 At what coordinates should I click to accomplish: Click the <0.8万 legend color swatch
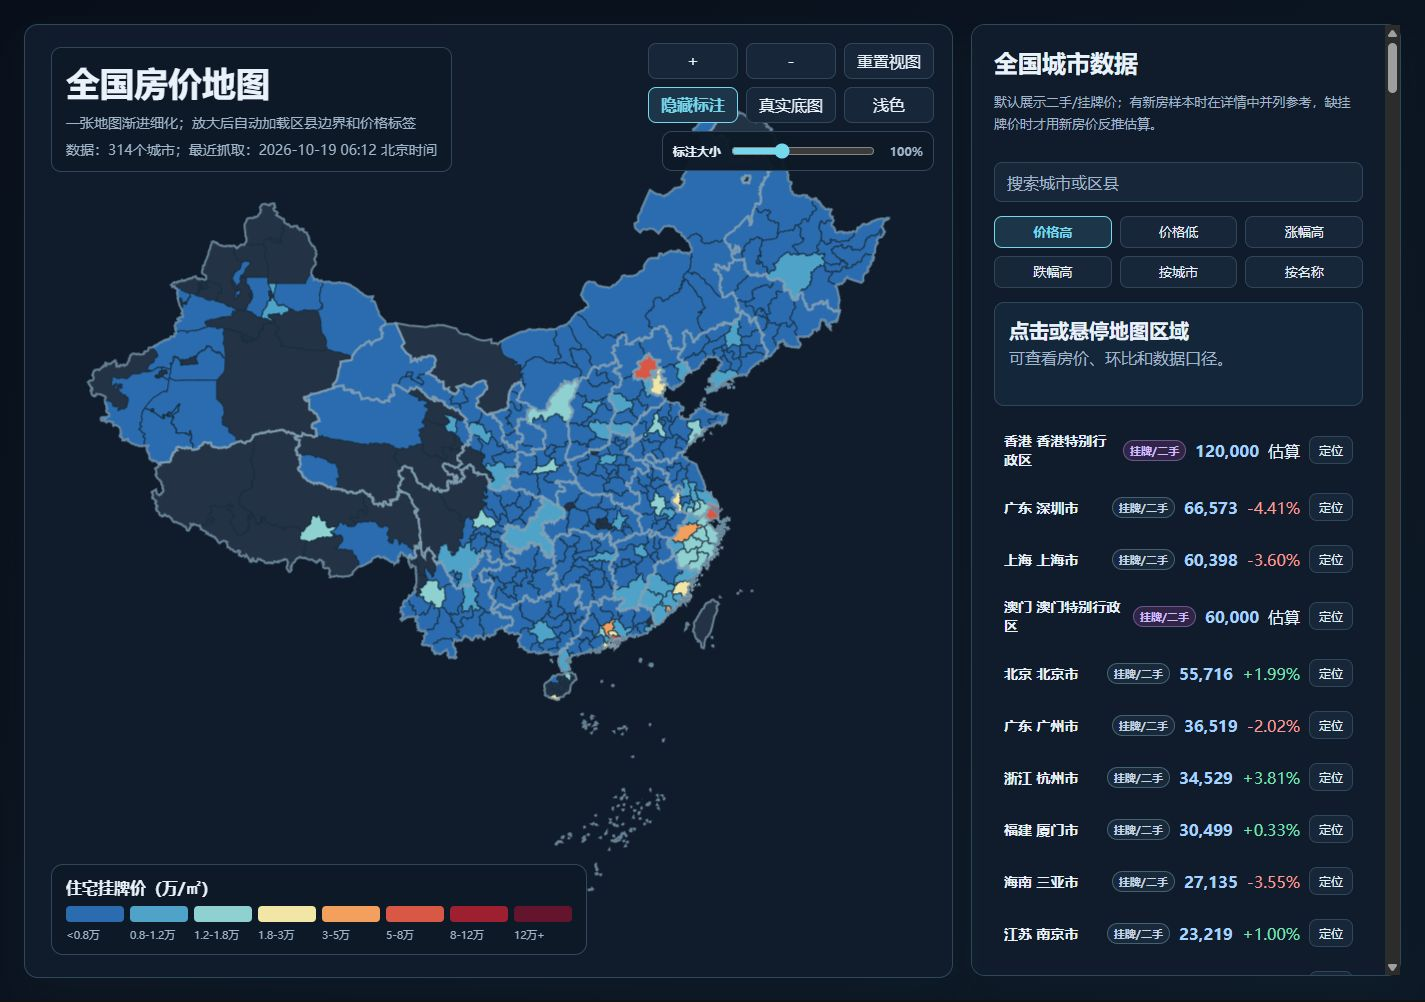(x=95, y=914)
